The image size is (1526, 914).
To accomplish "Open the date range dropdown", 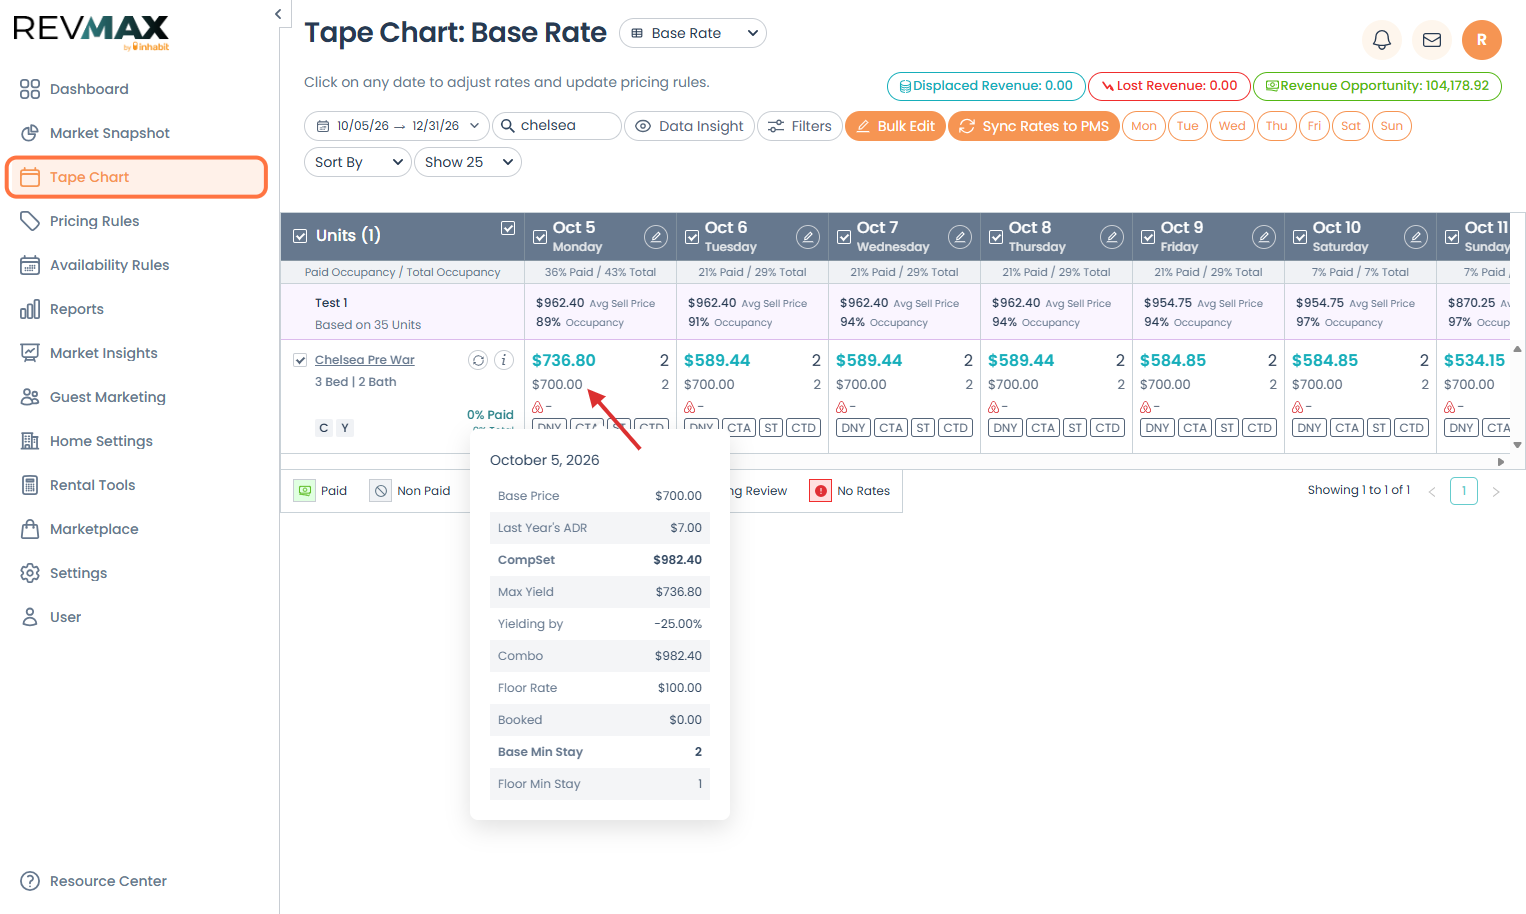I will click(397, 126).
